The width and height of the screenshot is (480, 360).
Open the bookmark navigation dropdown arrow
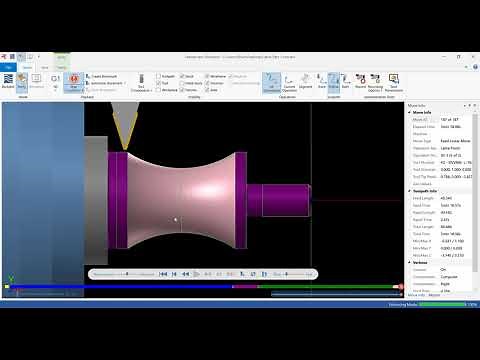tap(125, 83)
